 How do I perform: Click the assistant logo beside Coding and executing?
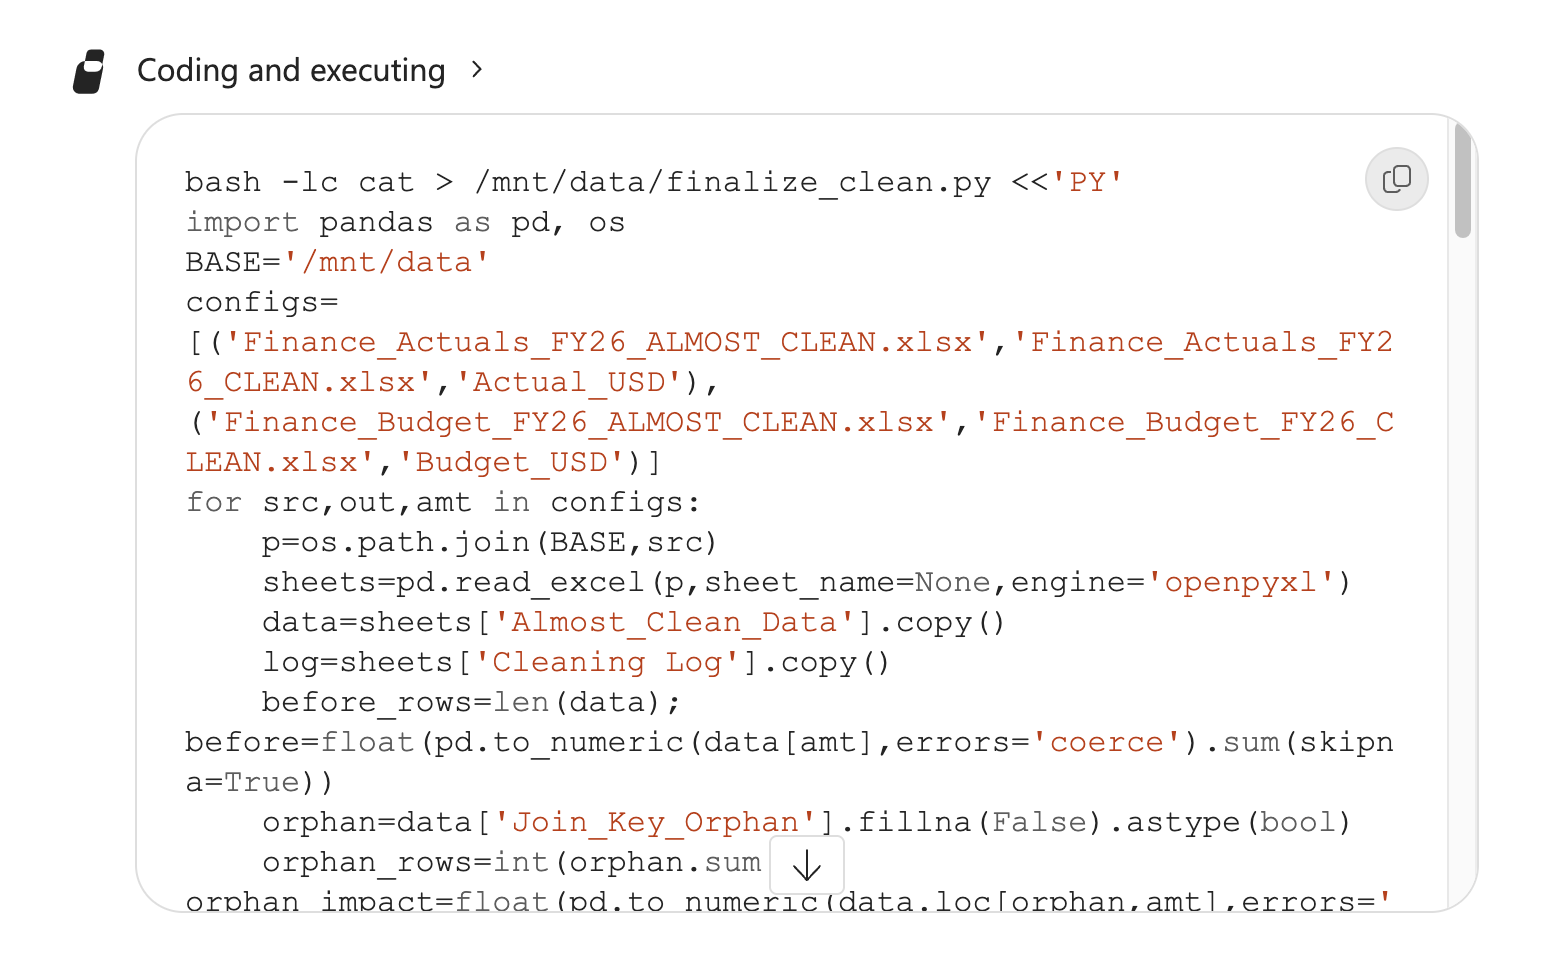[x=90, y=71]
